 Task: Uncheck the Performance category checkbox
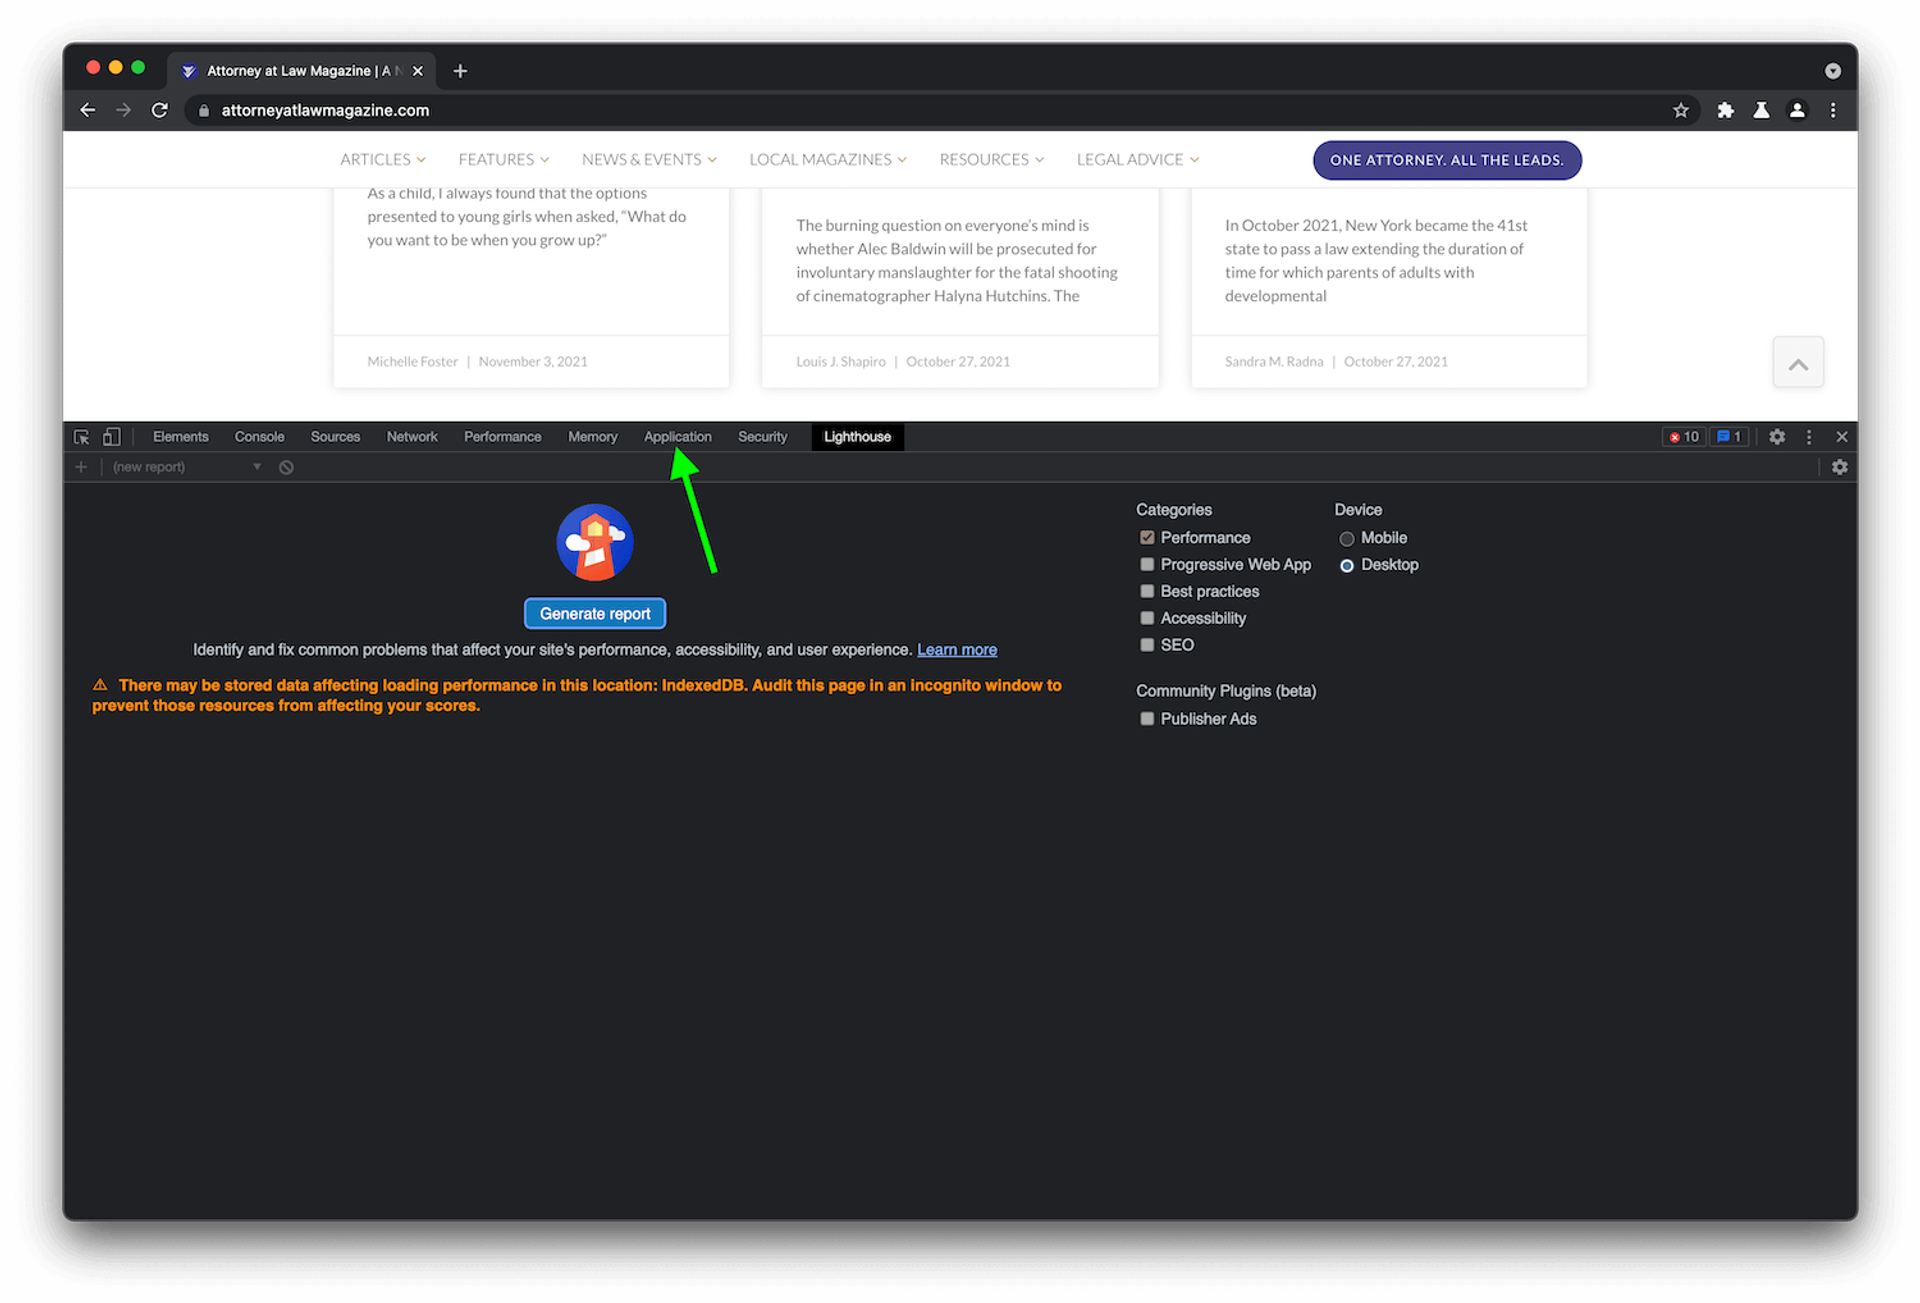point(1147,538)
